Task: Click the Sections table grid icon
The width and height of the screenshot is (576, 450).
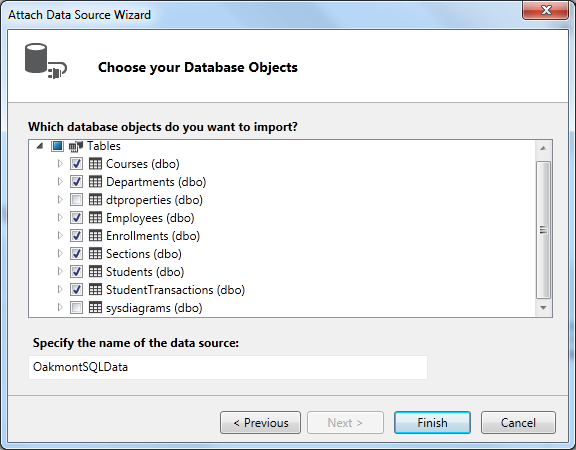Action: coord(95,253)
